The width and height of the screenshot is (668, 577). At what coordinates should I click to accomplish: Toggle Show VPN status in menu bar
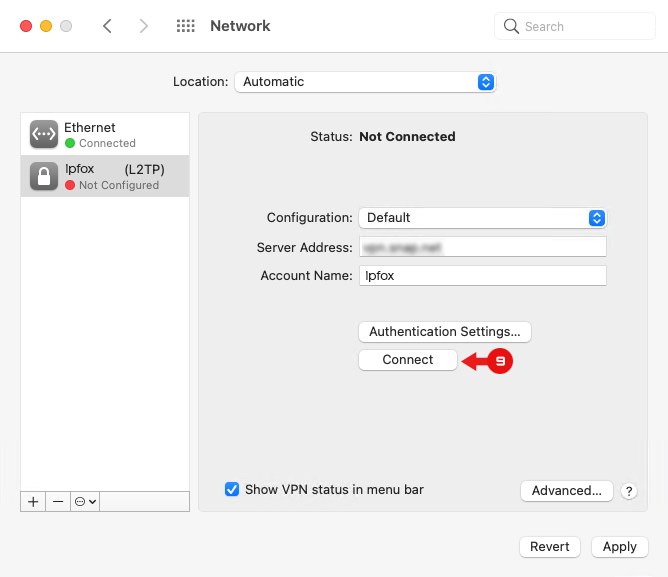coord(232,489)
